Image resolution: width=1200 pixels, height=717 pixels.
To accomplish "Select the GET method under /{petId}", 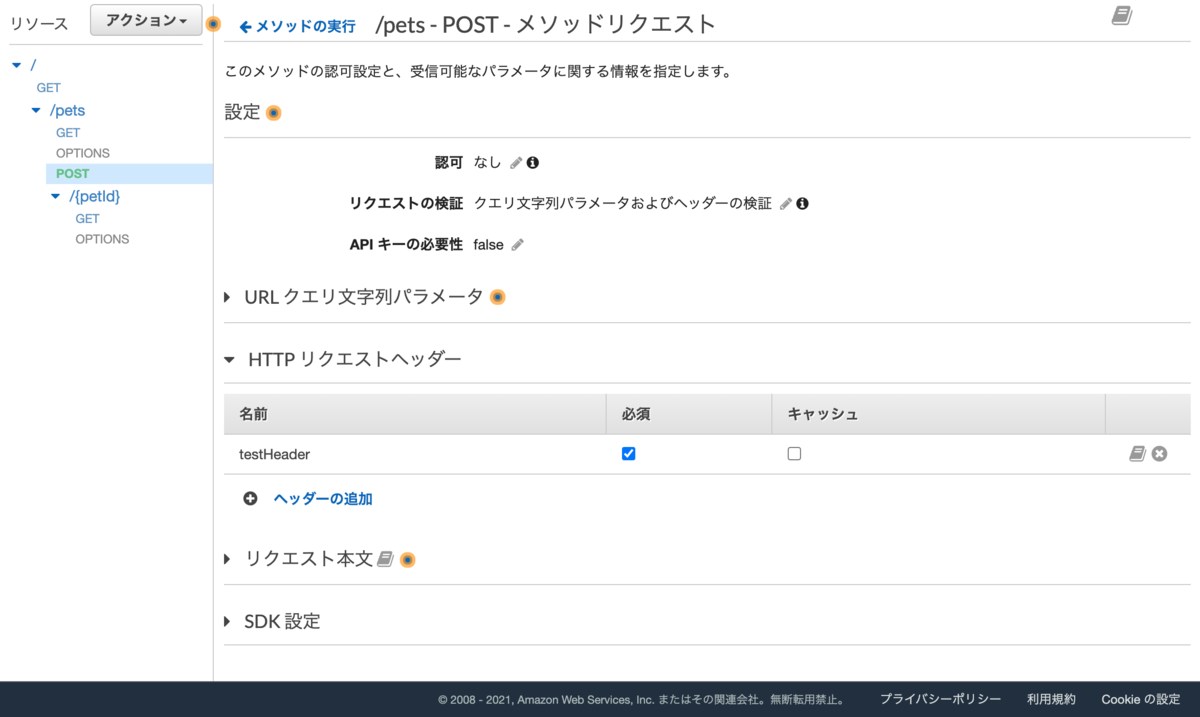I will tap(88, 218).
